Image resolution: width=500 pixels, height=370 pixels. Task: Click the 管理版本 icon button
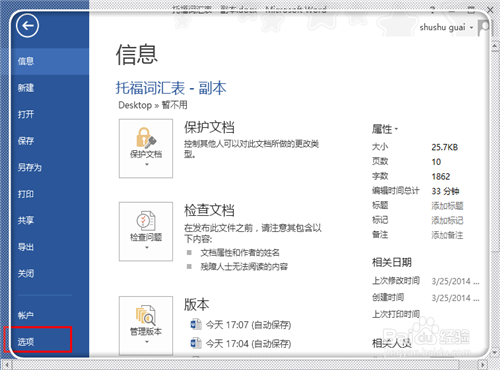tap(146, 325)
